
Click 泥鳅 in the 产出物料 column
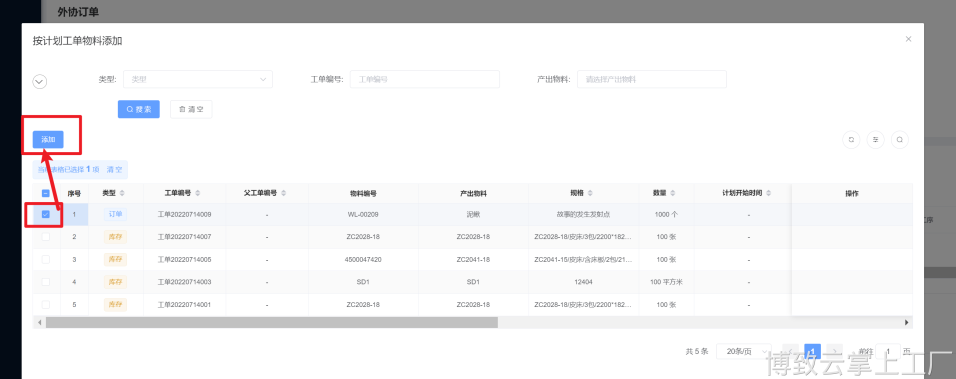coord(473,214)
